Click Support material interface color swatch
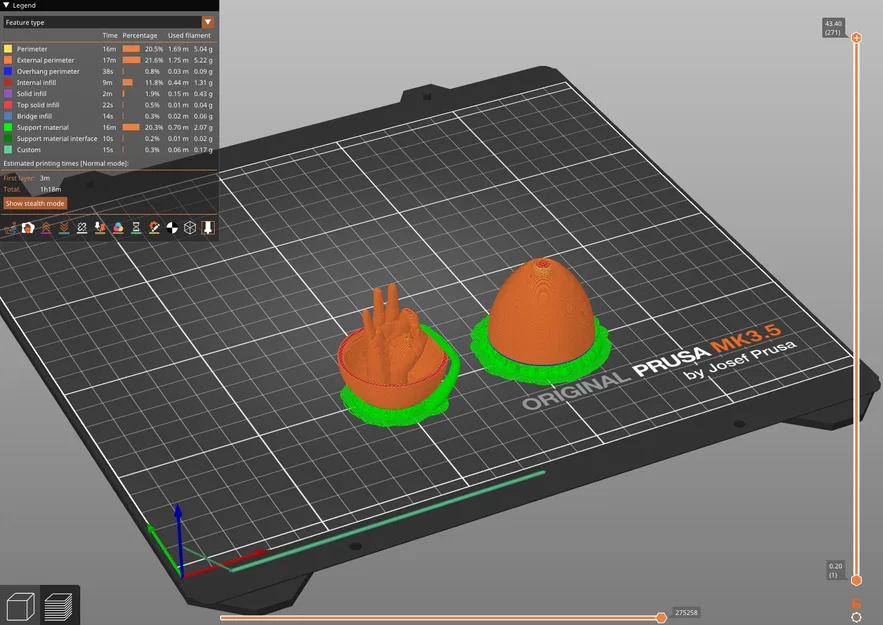The width and height of the screenshot is (883, 625). click(8, 139)
